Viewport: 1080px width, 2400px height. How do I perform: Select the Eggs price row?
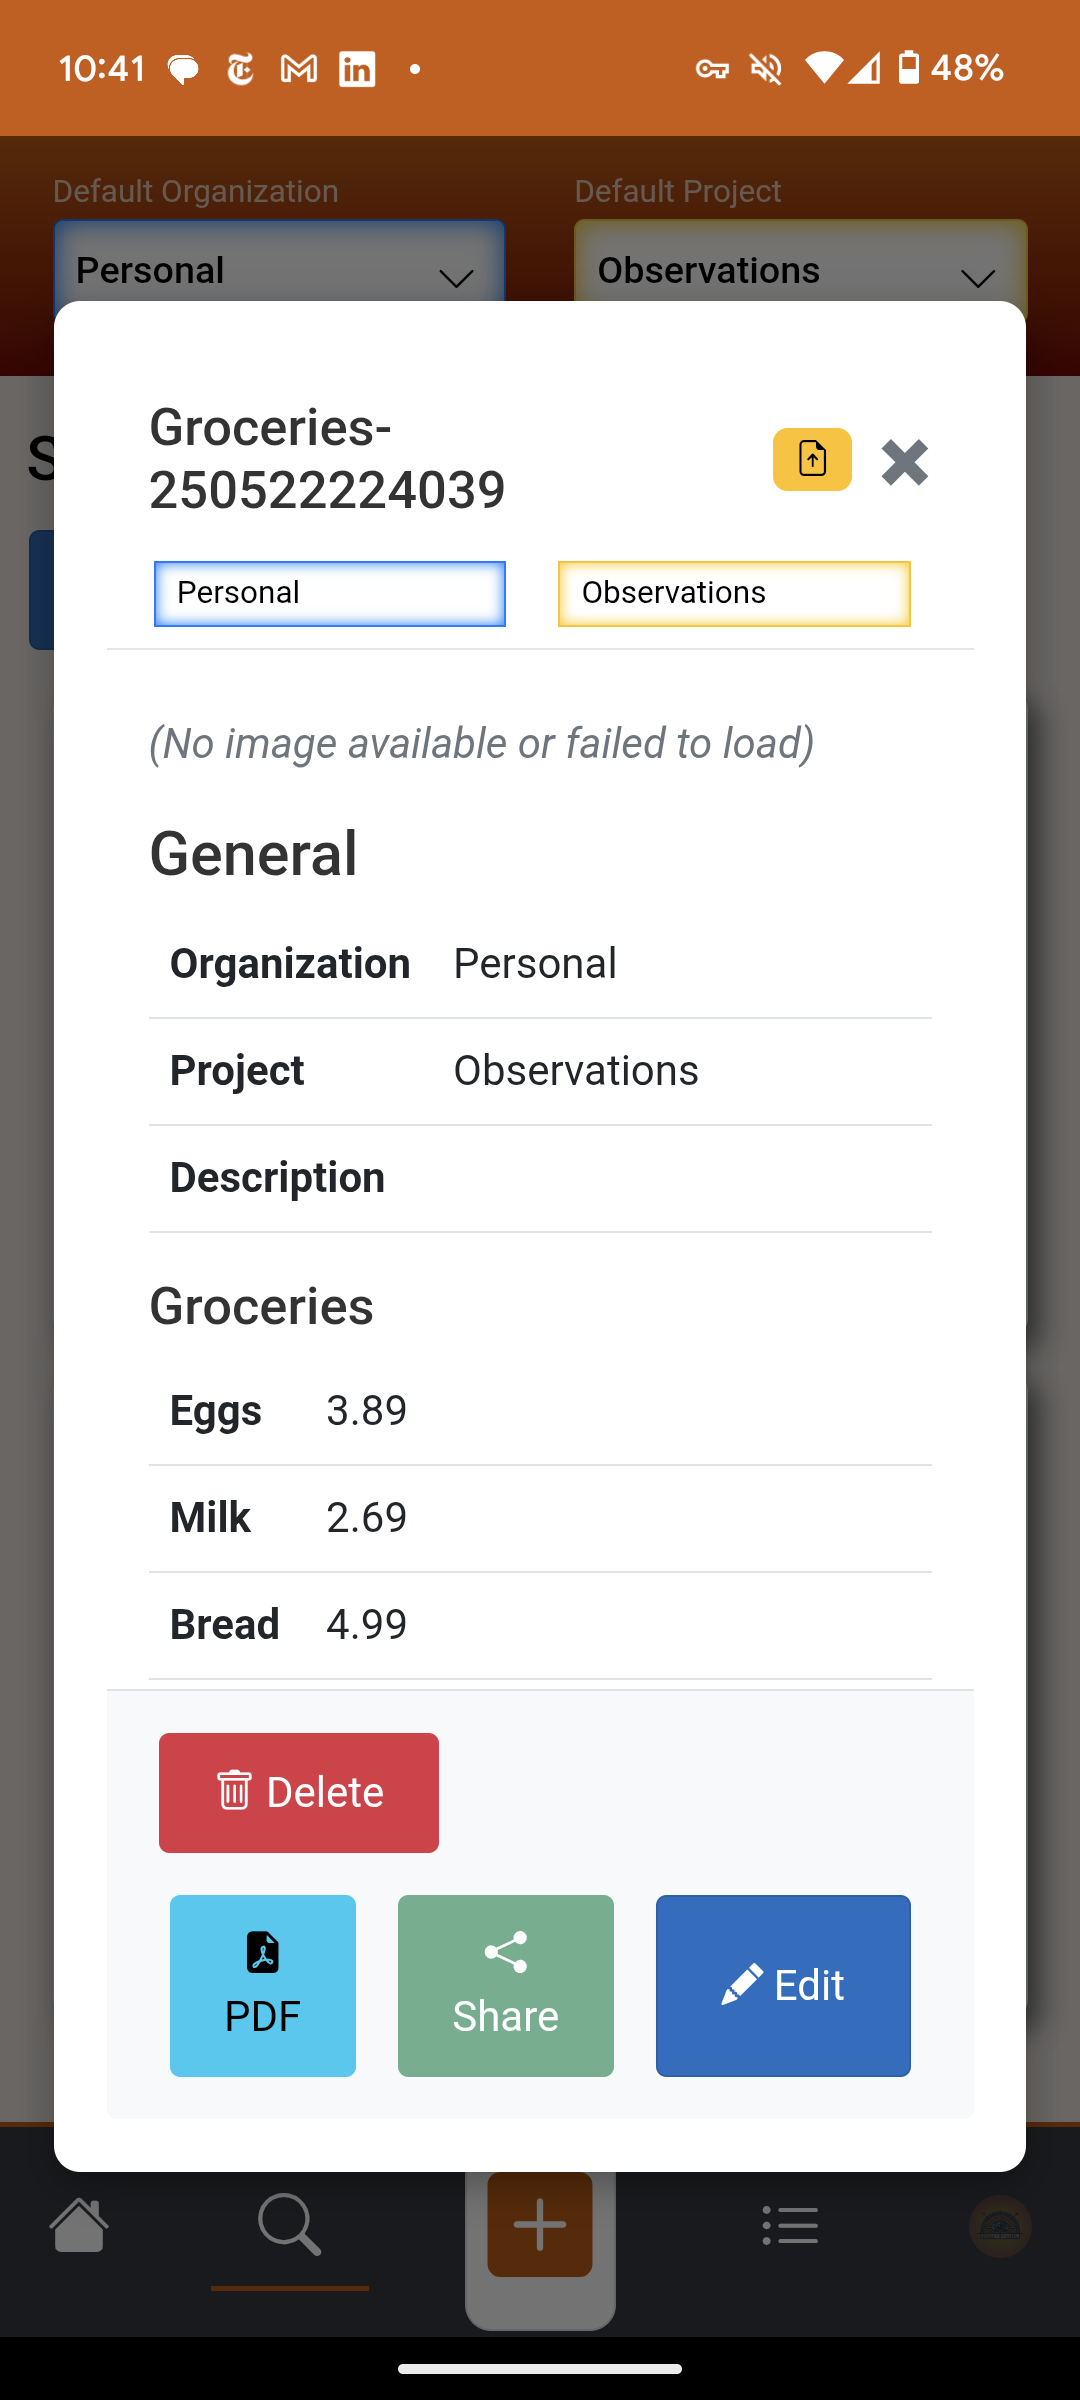[x=540, y=1411]
